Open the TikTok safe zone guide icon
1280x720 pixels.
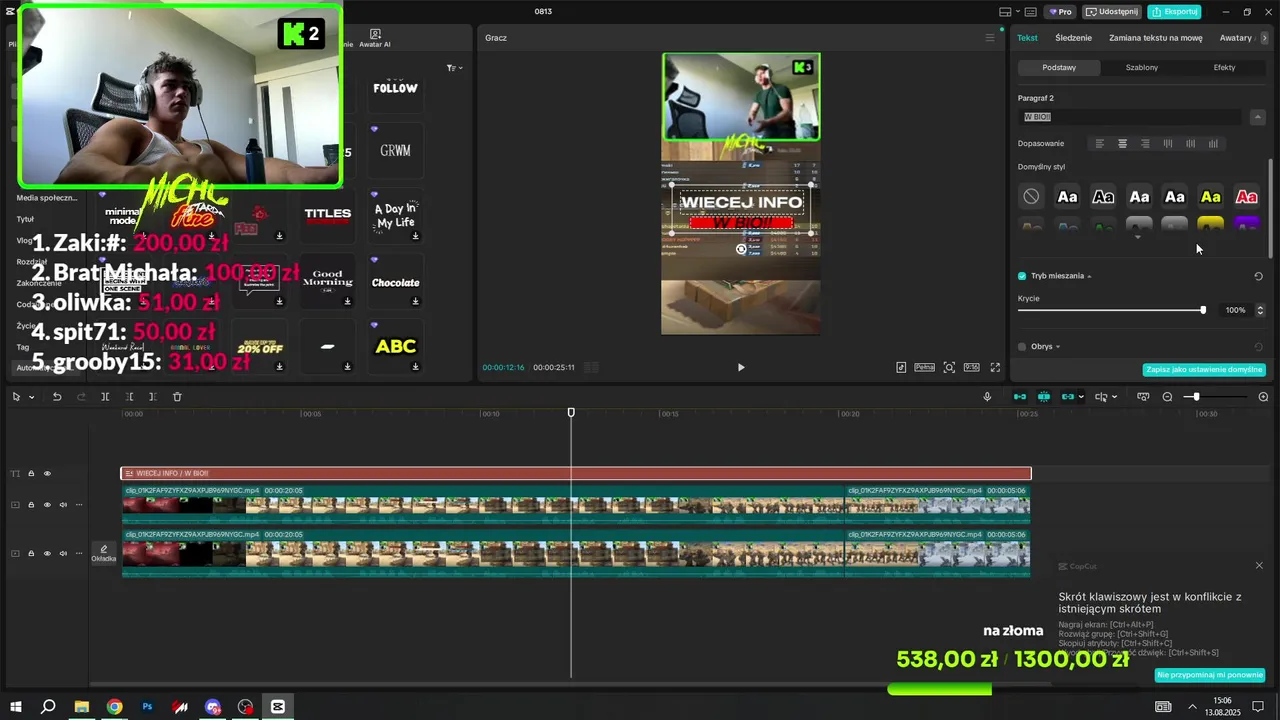(x=901, y=367)
